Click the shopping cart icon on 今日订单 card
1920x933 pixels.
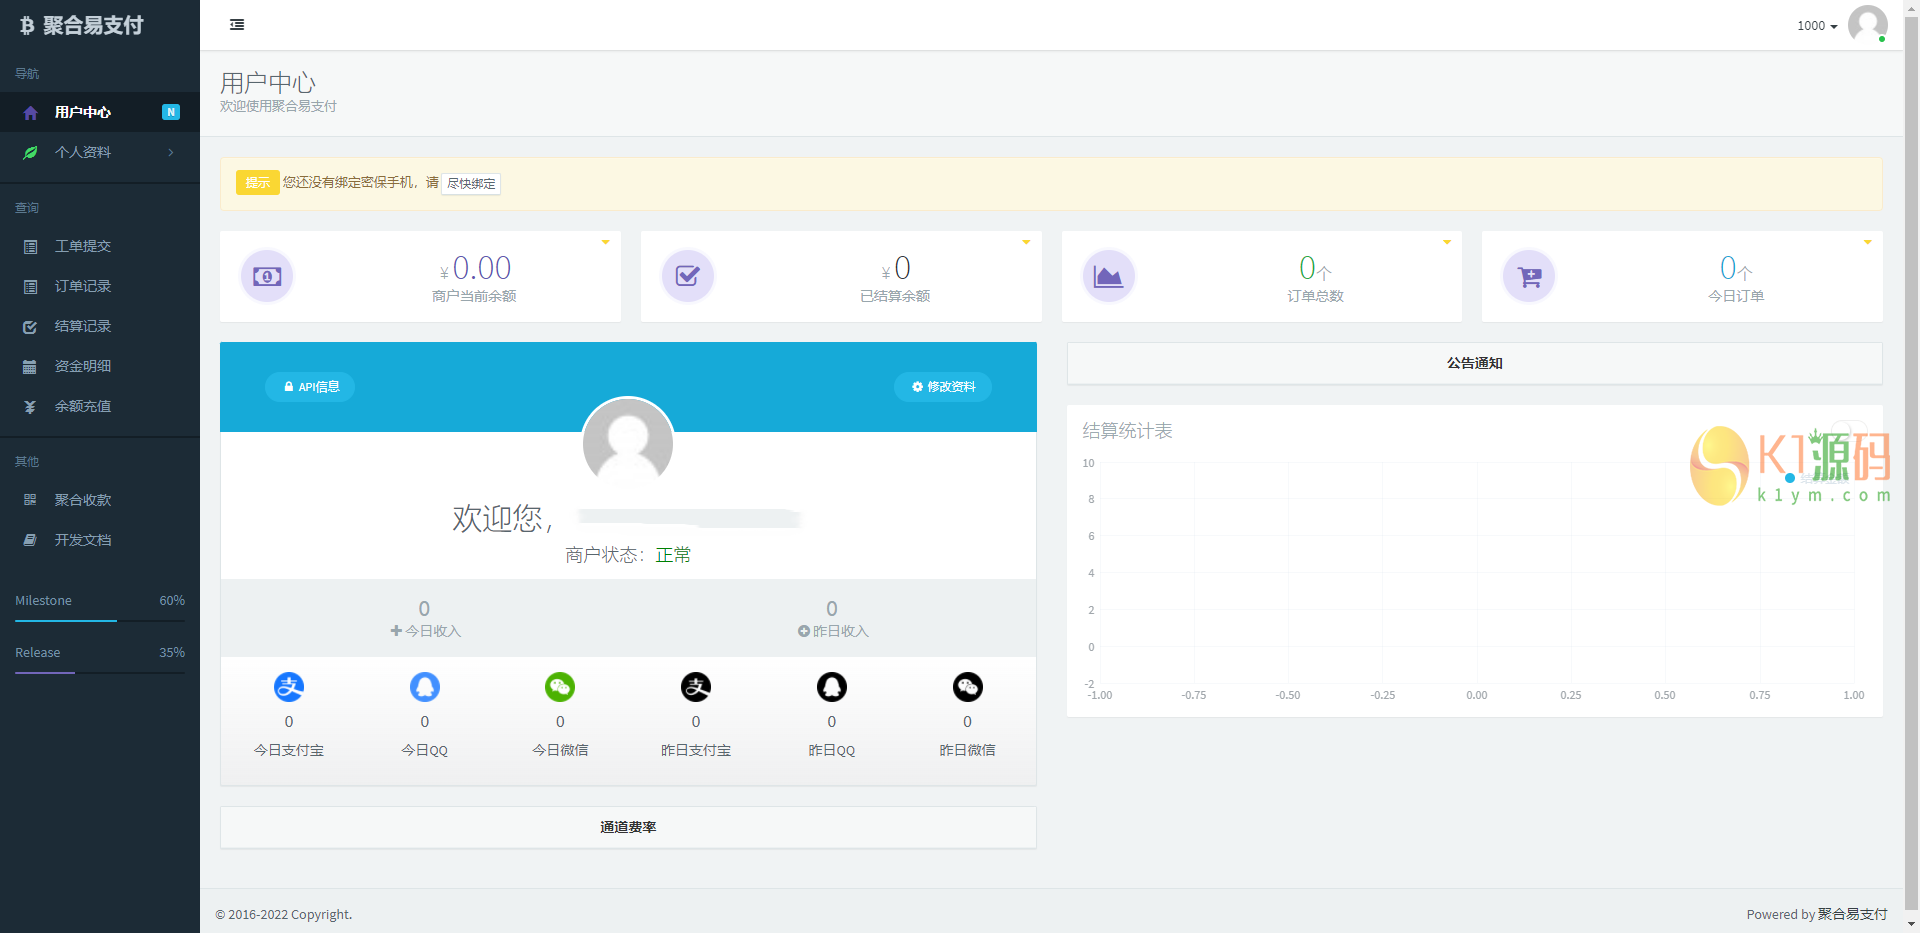click(x=1529, y=276)
